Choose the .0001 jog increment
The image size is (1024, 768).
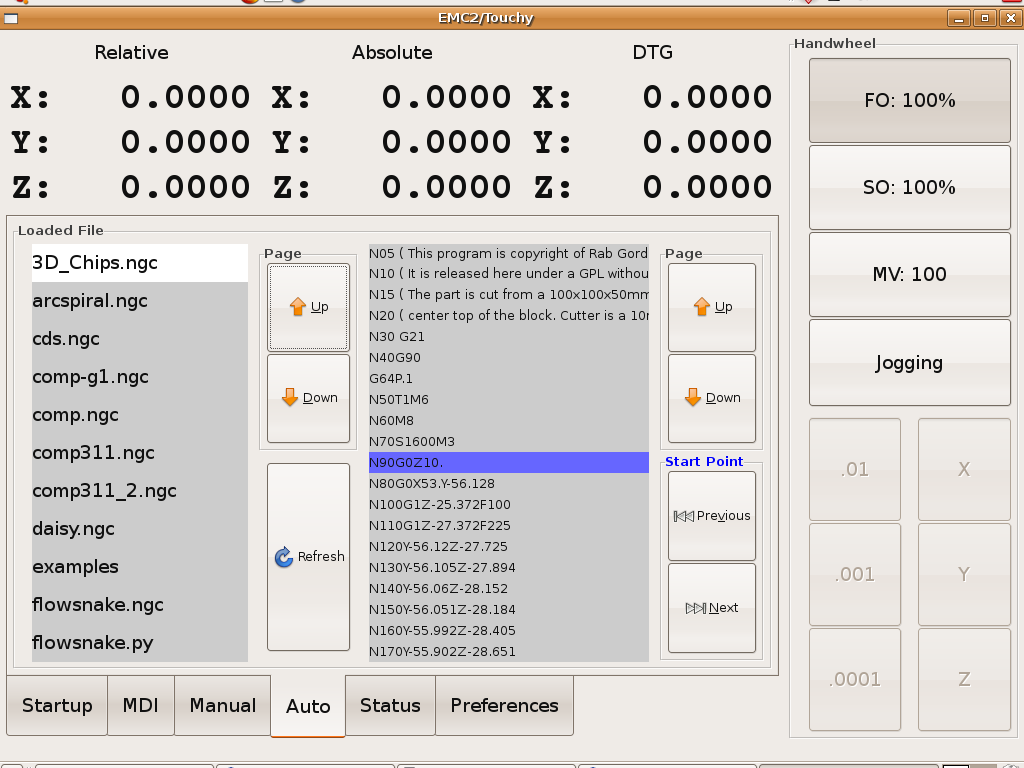[x=855, y=680]
